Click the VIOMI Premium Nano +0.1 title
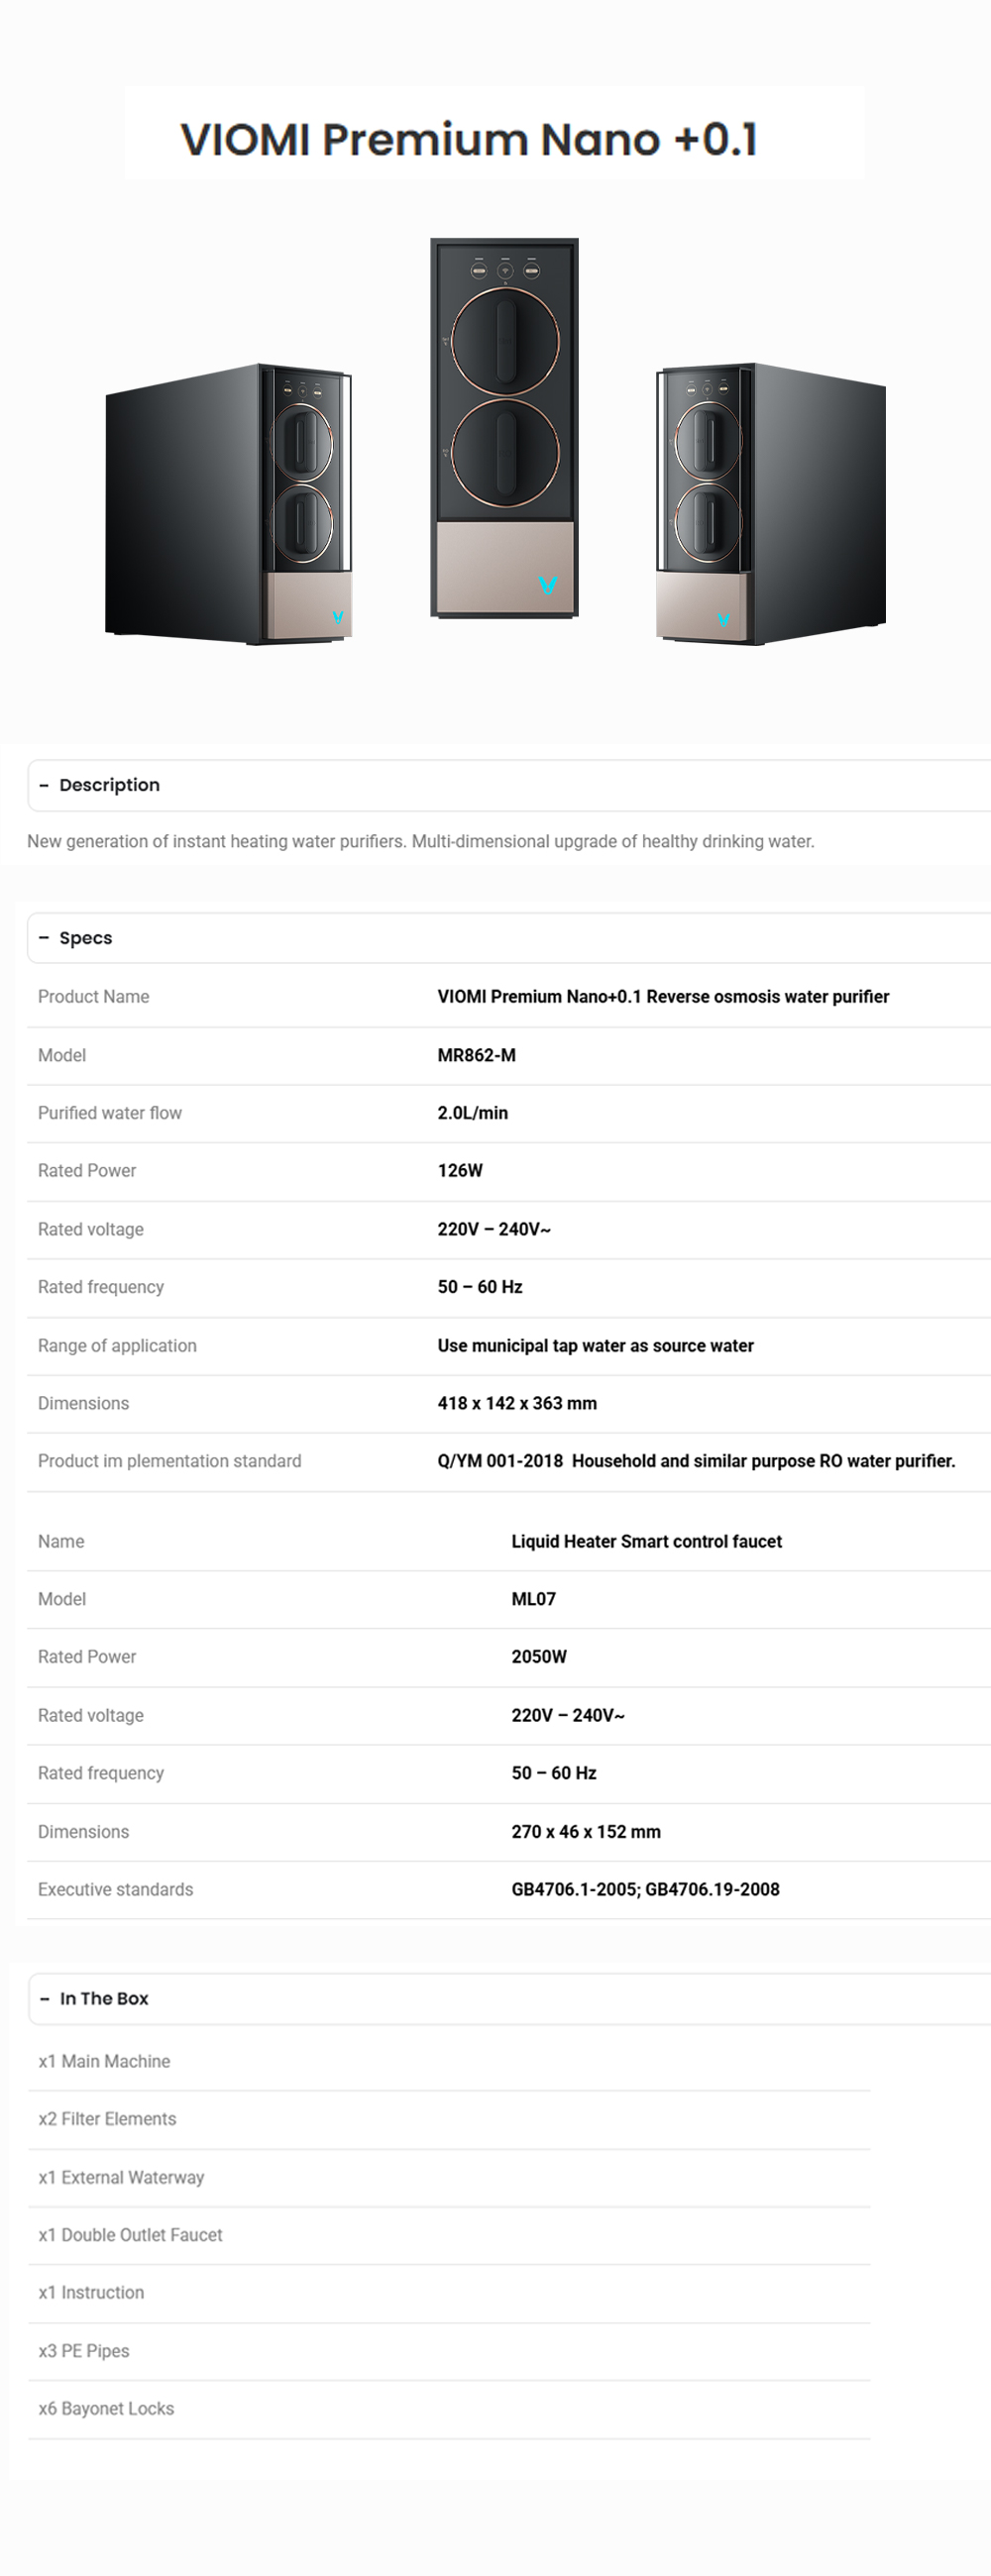991x2576 pixels. [469, 139]
